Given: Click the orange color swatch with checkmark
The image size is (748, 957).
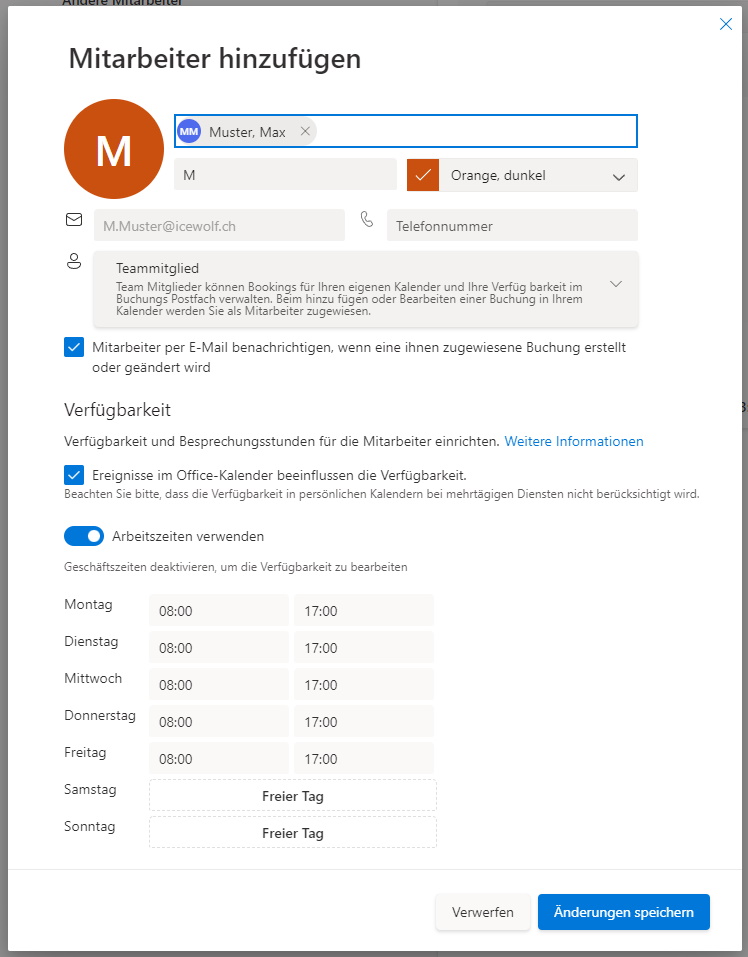Looking at the screenshot, I should point(423,175).
